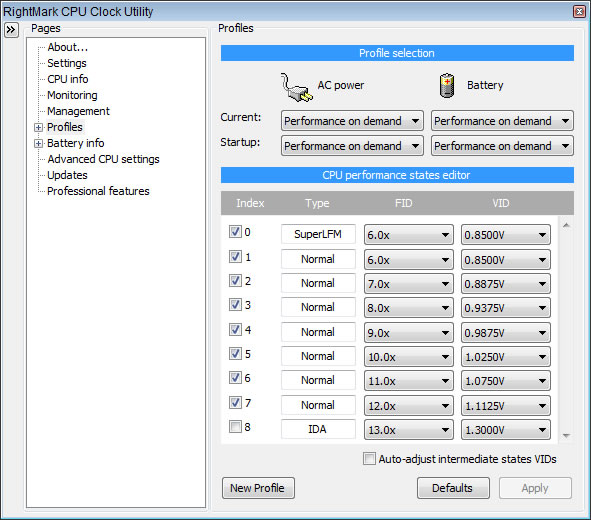Open the Current Battery profile dropdown
Image resolution: width=591 pixels, height=520 pixels.
coord(502,121)
